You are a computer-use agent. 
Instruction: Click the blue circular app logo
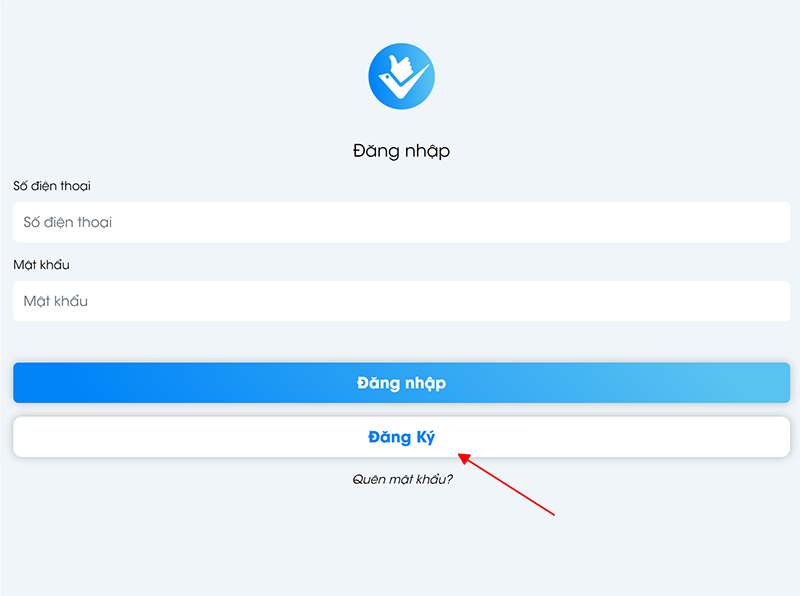click(x=402, y=76)
